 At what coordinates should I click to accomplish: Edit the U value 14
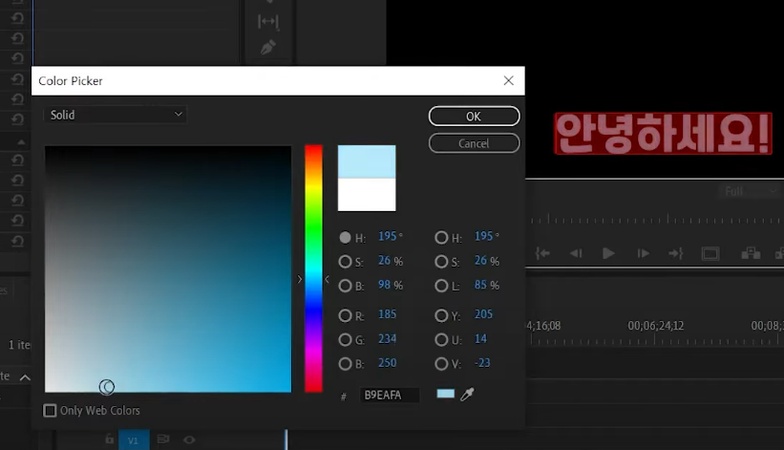pyautogui.click(x=480, y=338)
